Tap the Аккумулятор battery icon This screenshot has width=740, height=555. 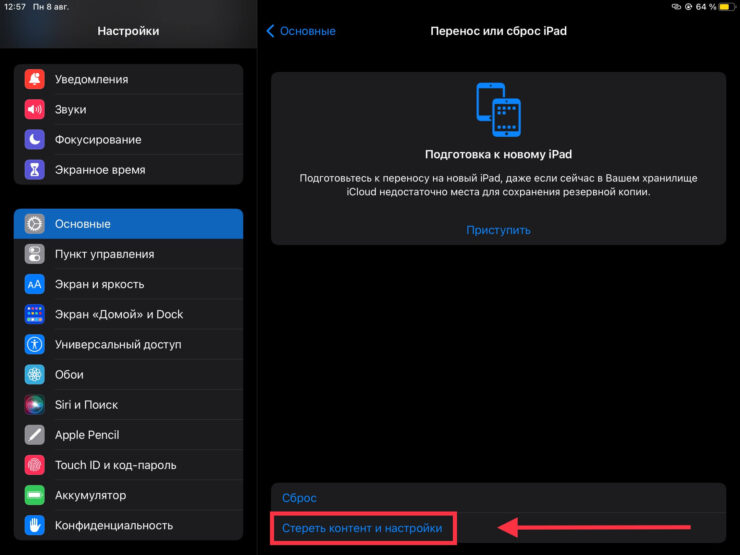(x=35, y=495)
